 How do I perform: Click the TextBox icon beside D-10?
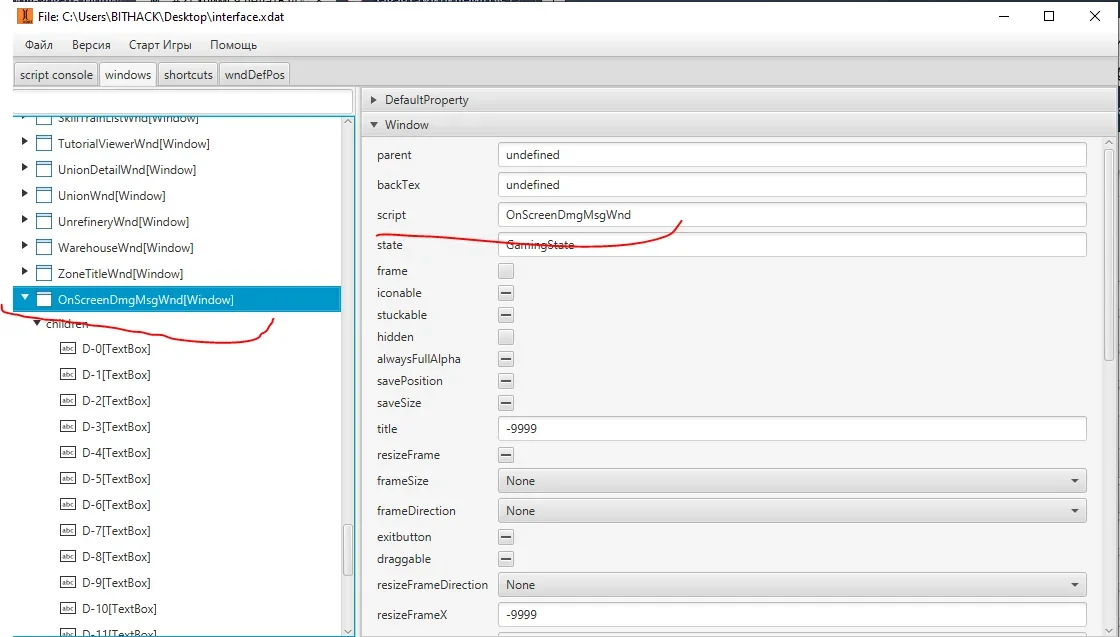(x=68, y=609)
